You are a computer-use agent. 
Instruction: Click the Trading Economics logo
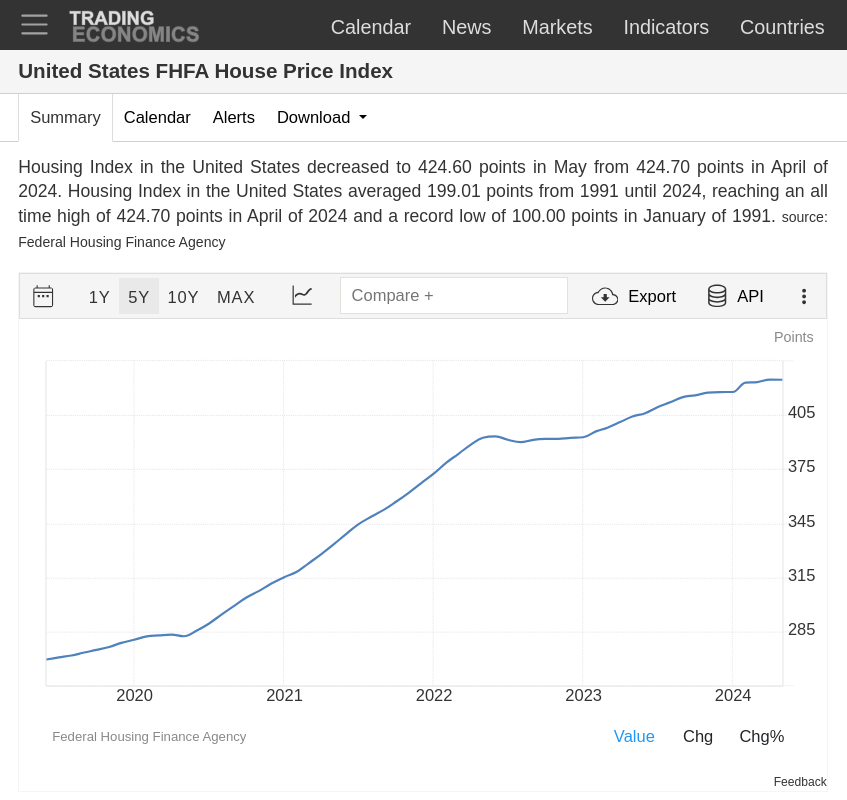click(134, 27)
